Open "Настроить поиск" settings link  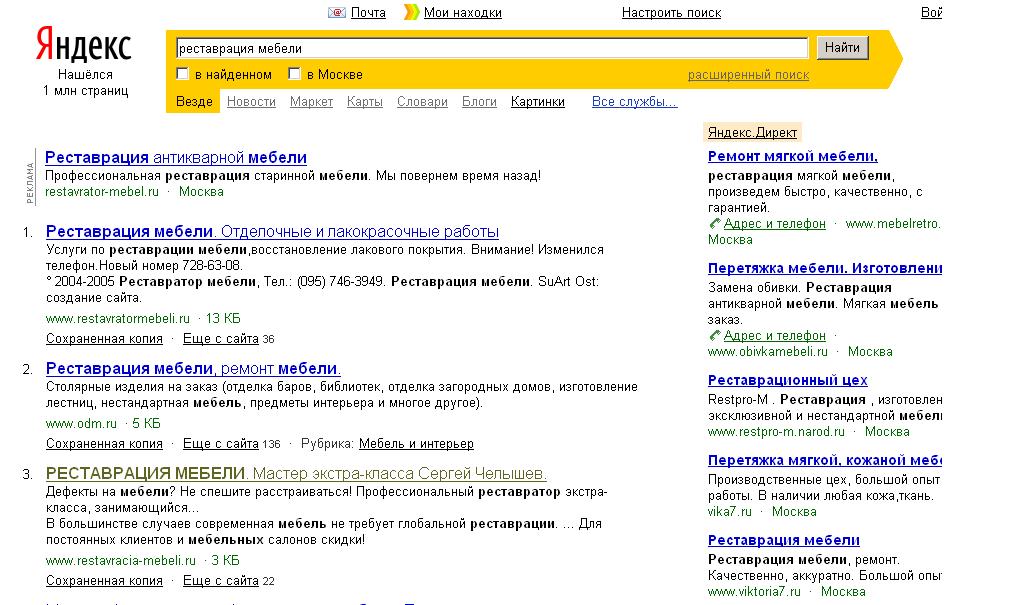pos(671,13)
